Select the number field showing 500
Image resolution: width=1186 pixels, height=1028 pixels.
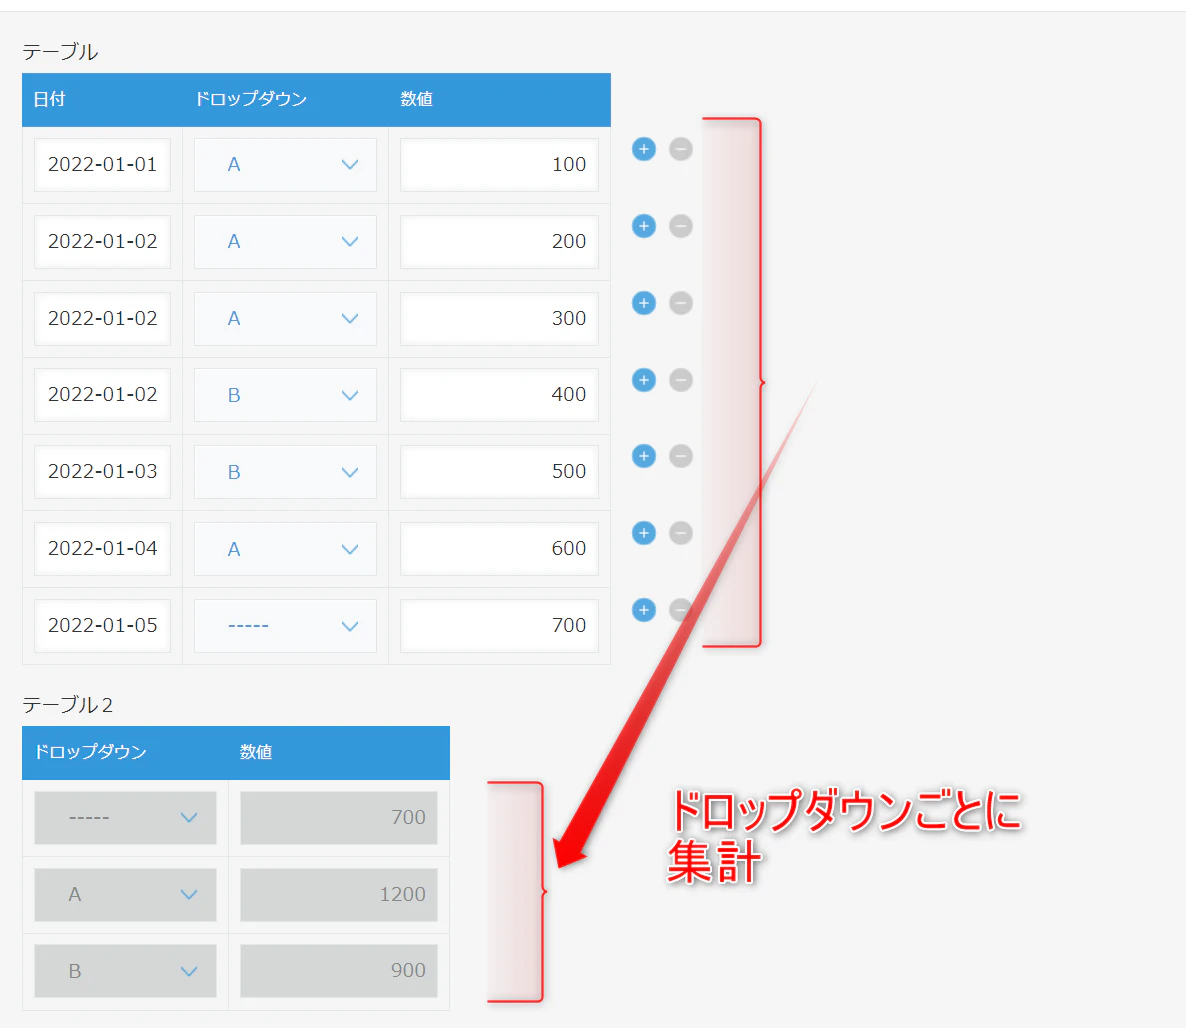(x=499, y=472)
